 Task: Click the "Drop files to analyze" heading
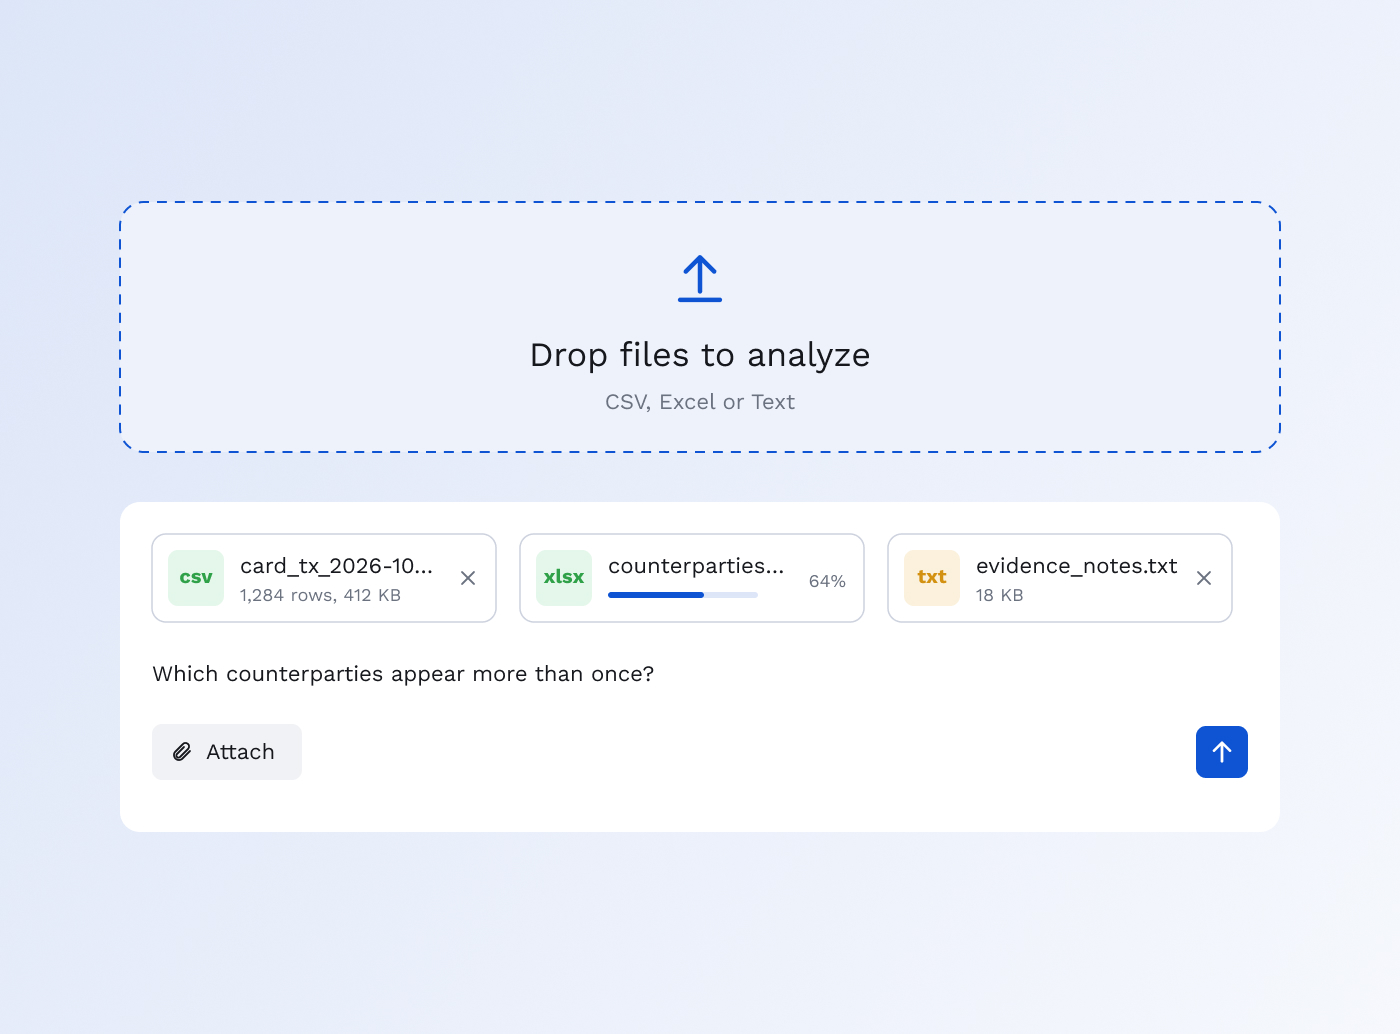click(700, 355)
